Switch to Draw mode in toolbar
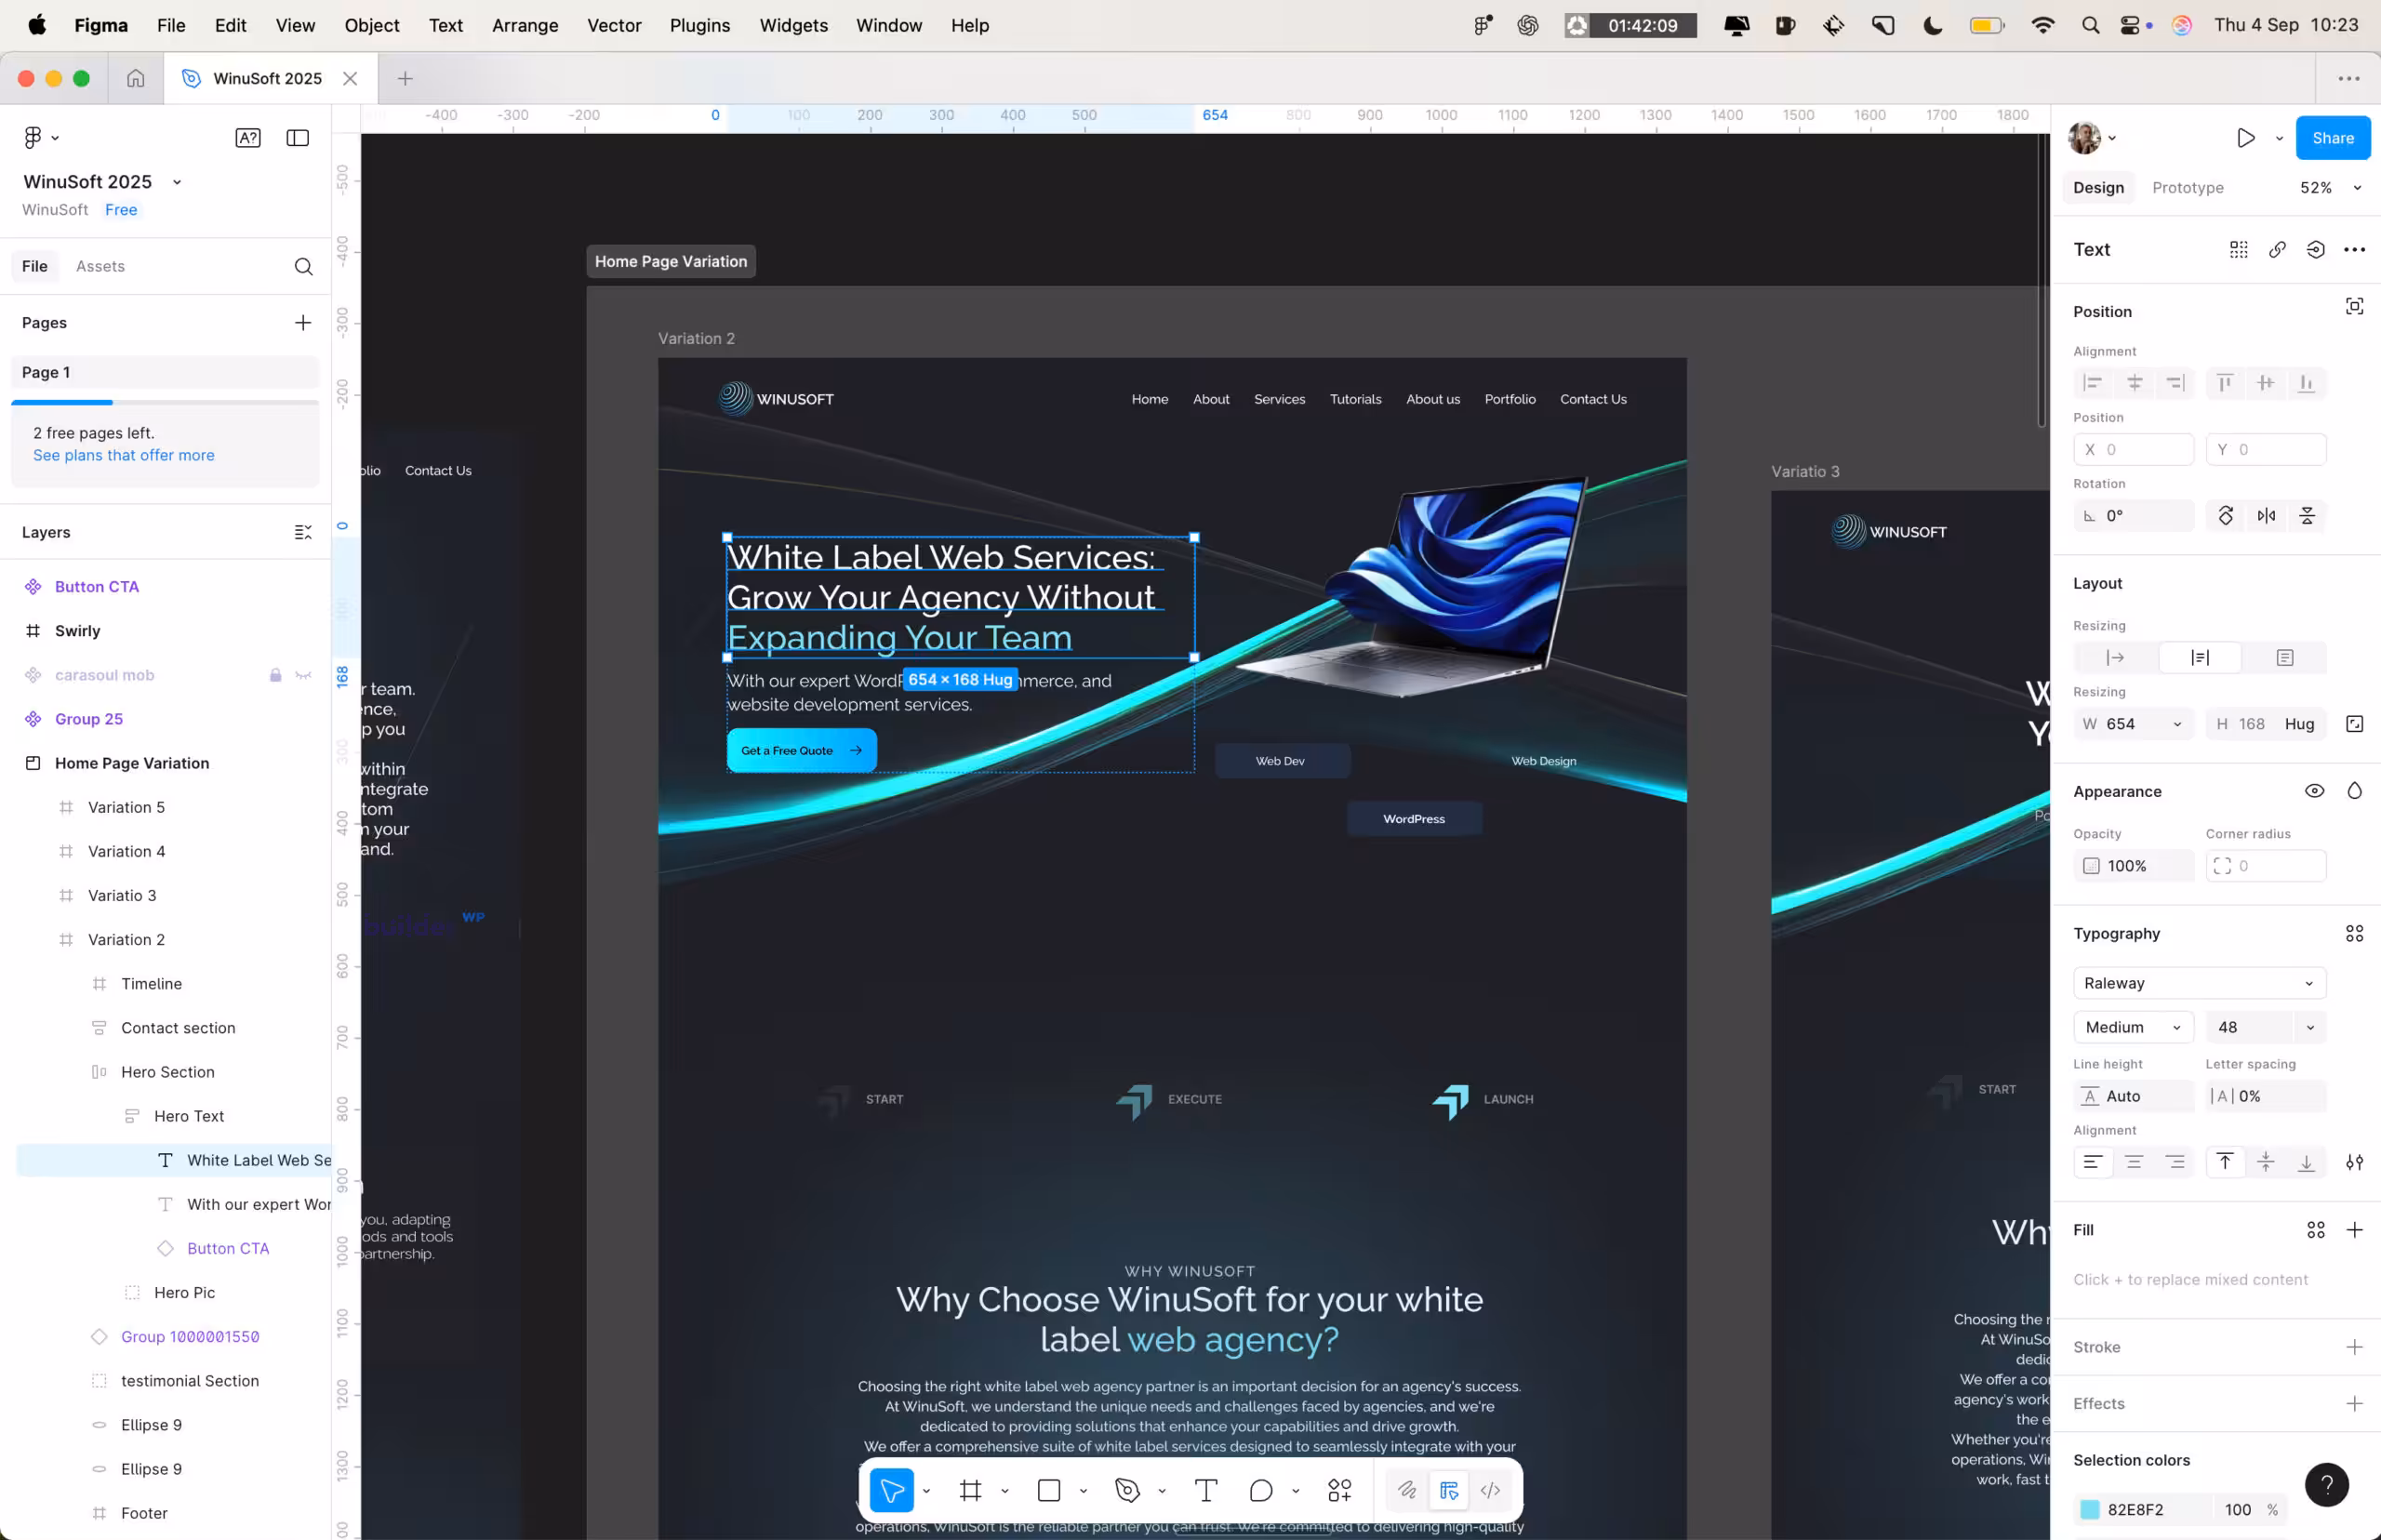The image size is (2381, 1540). [1407, 1490]
